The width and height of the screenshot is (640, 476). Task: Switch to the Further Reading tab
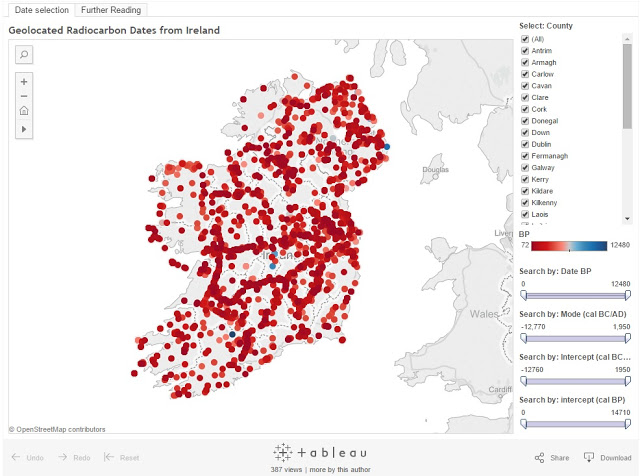(x=111, y=10)
